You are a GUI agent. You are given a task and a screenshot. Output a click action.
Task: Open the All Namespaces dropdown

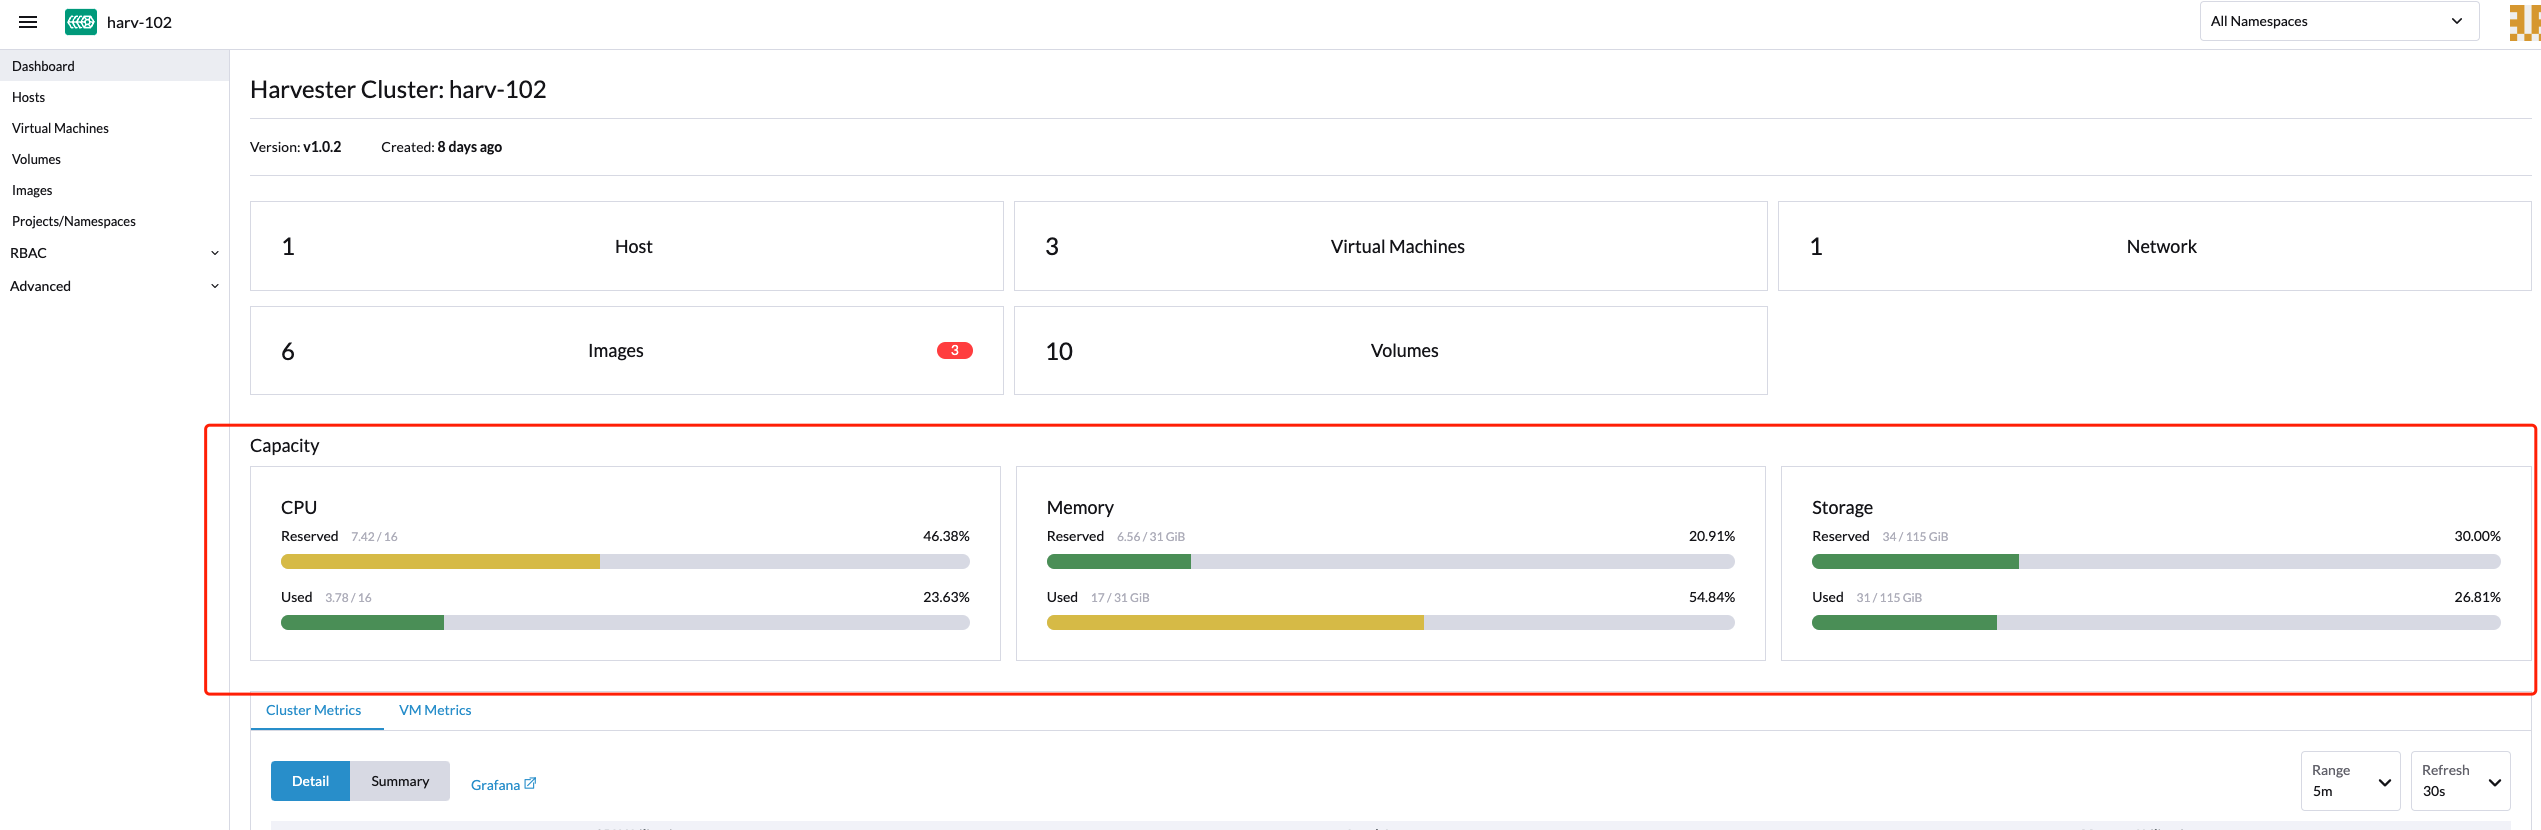[2338, 21]
